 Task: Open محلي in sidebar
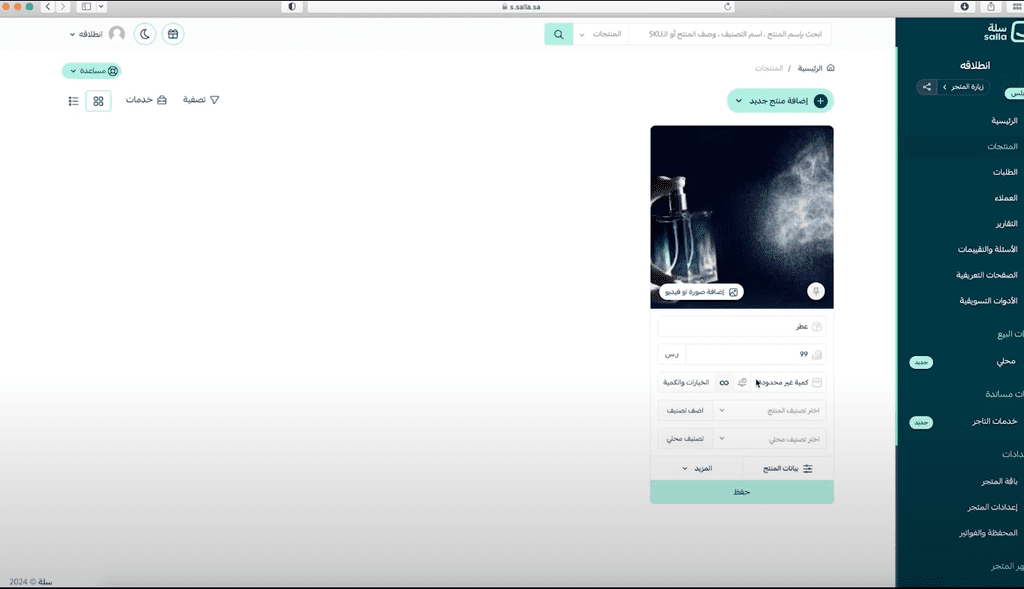click(1006, 361)
